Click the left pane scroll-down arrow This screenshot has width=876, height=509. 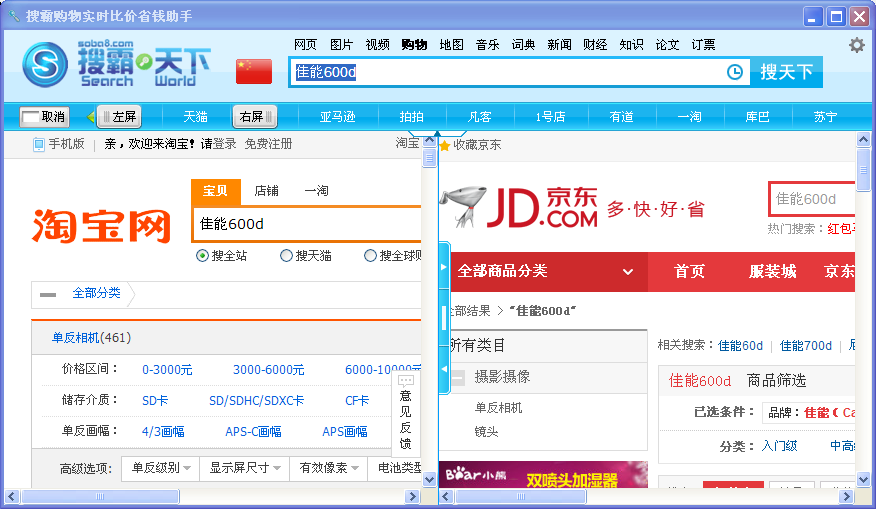[429, 479]
